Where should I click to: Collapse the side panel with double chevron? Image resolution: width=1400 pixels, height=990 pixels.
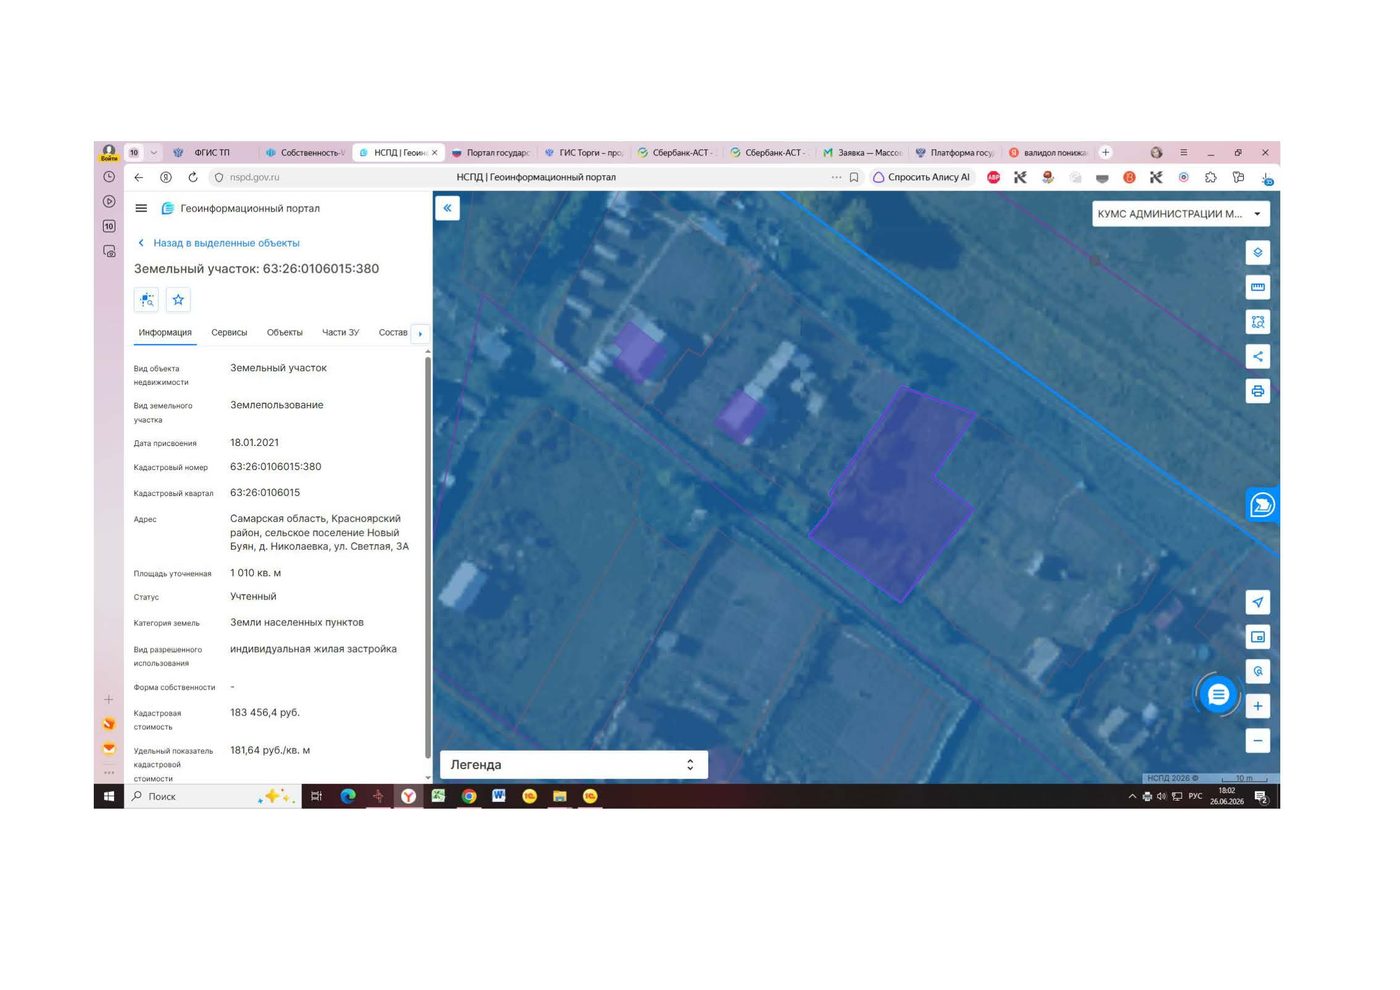(x=447, y=208)
